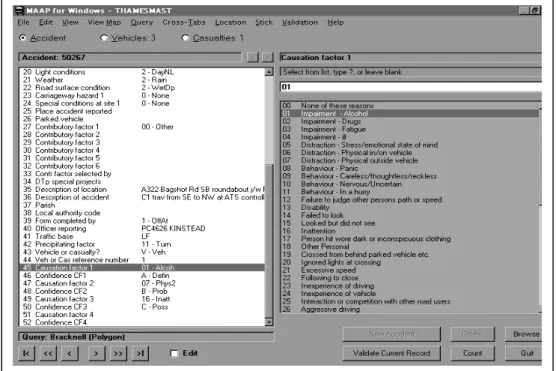Jump back several records button
This screenshot has width=556, height=371.
click(48, 353)
